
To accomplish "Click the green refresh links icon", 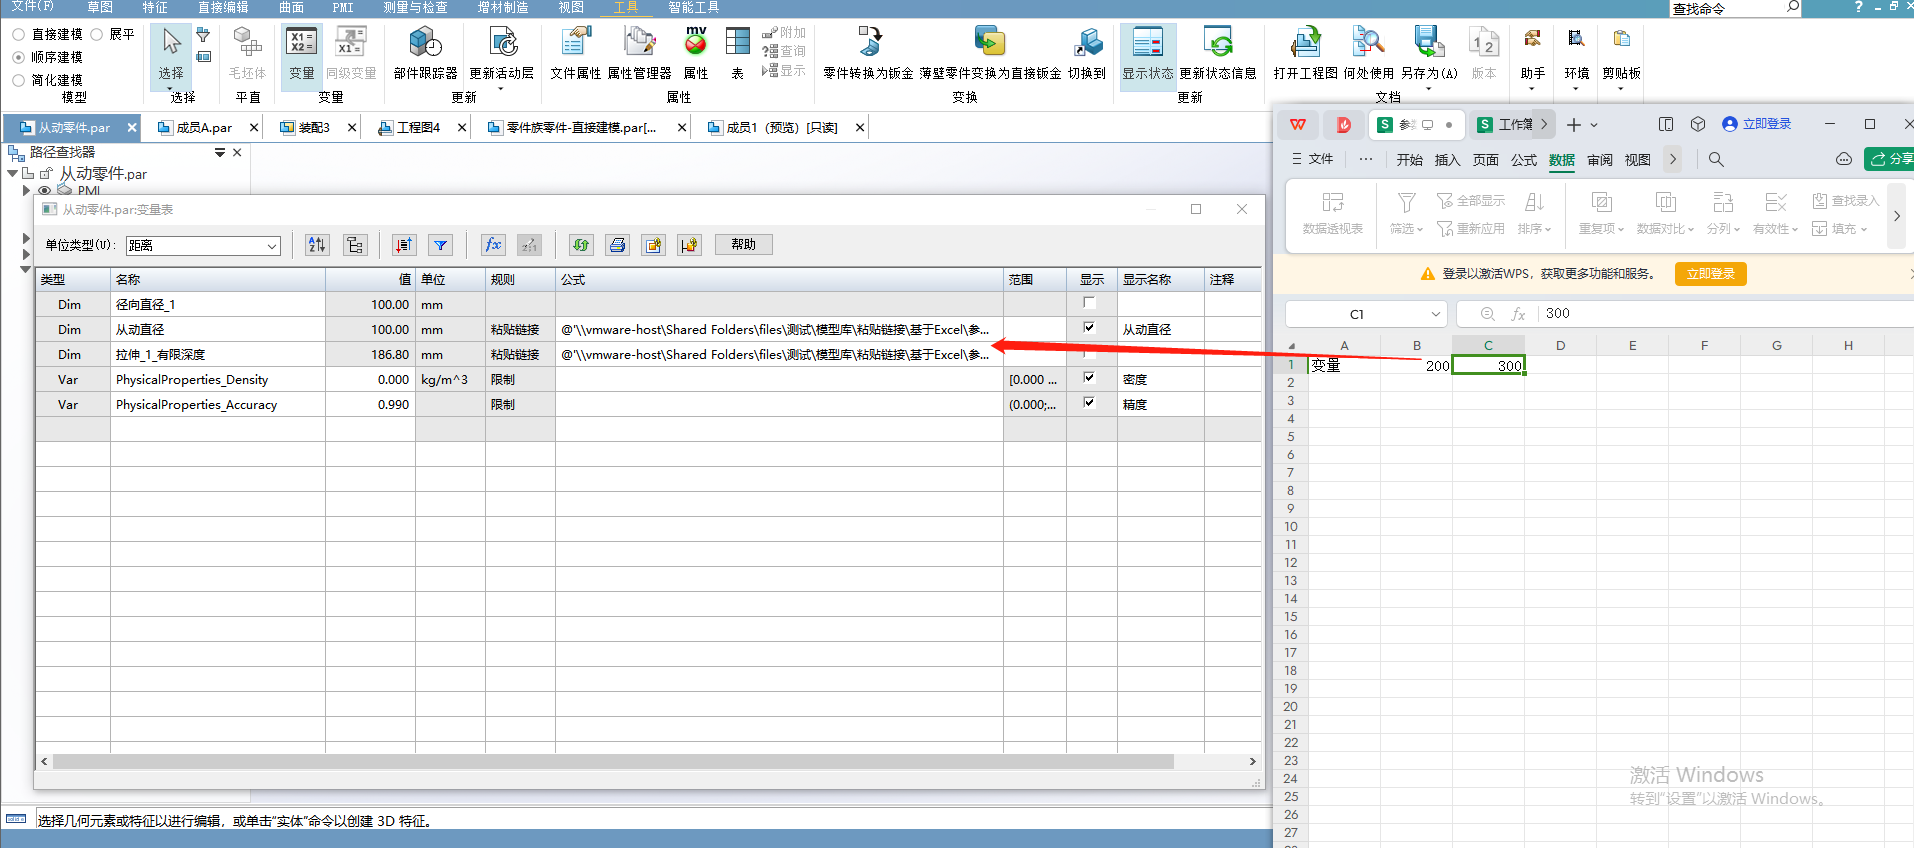I will (x=581, y=245).
